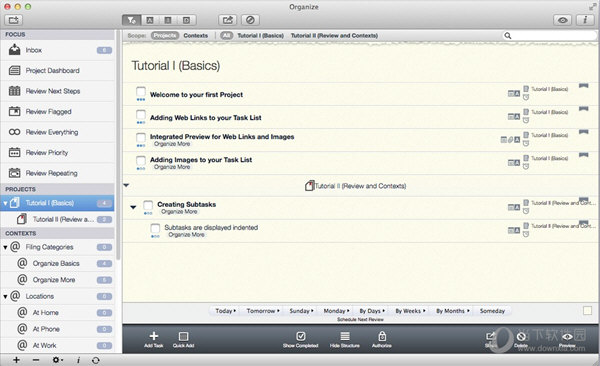Check off Integrated Preview for Web Links and Images
Image resolution: width=600 pixels, height=366 pixels.
click(141, 137)
